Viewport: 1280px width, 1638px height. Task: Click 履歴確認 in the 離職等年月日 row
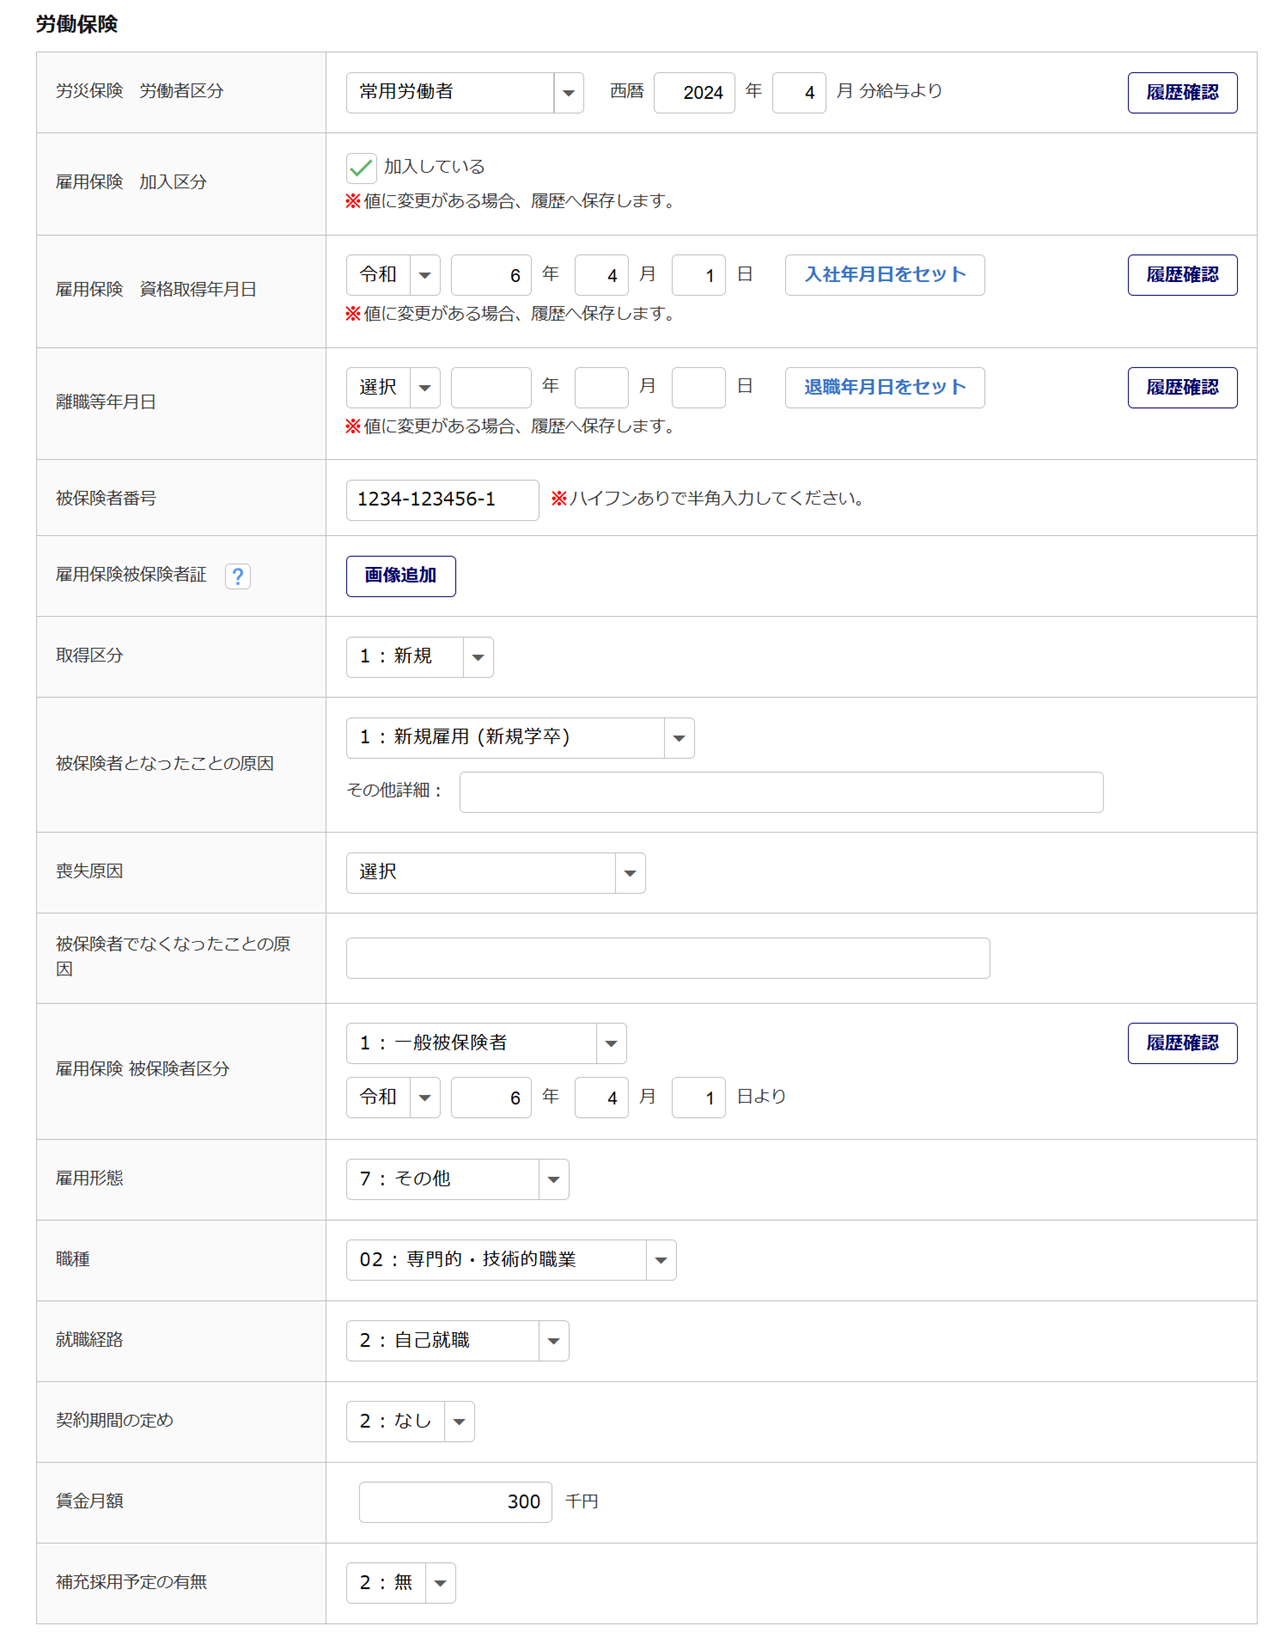point(1181,388)
